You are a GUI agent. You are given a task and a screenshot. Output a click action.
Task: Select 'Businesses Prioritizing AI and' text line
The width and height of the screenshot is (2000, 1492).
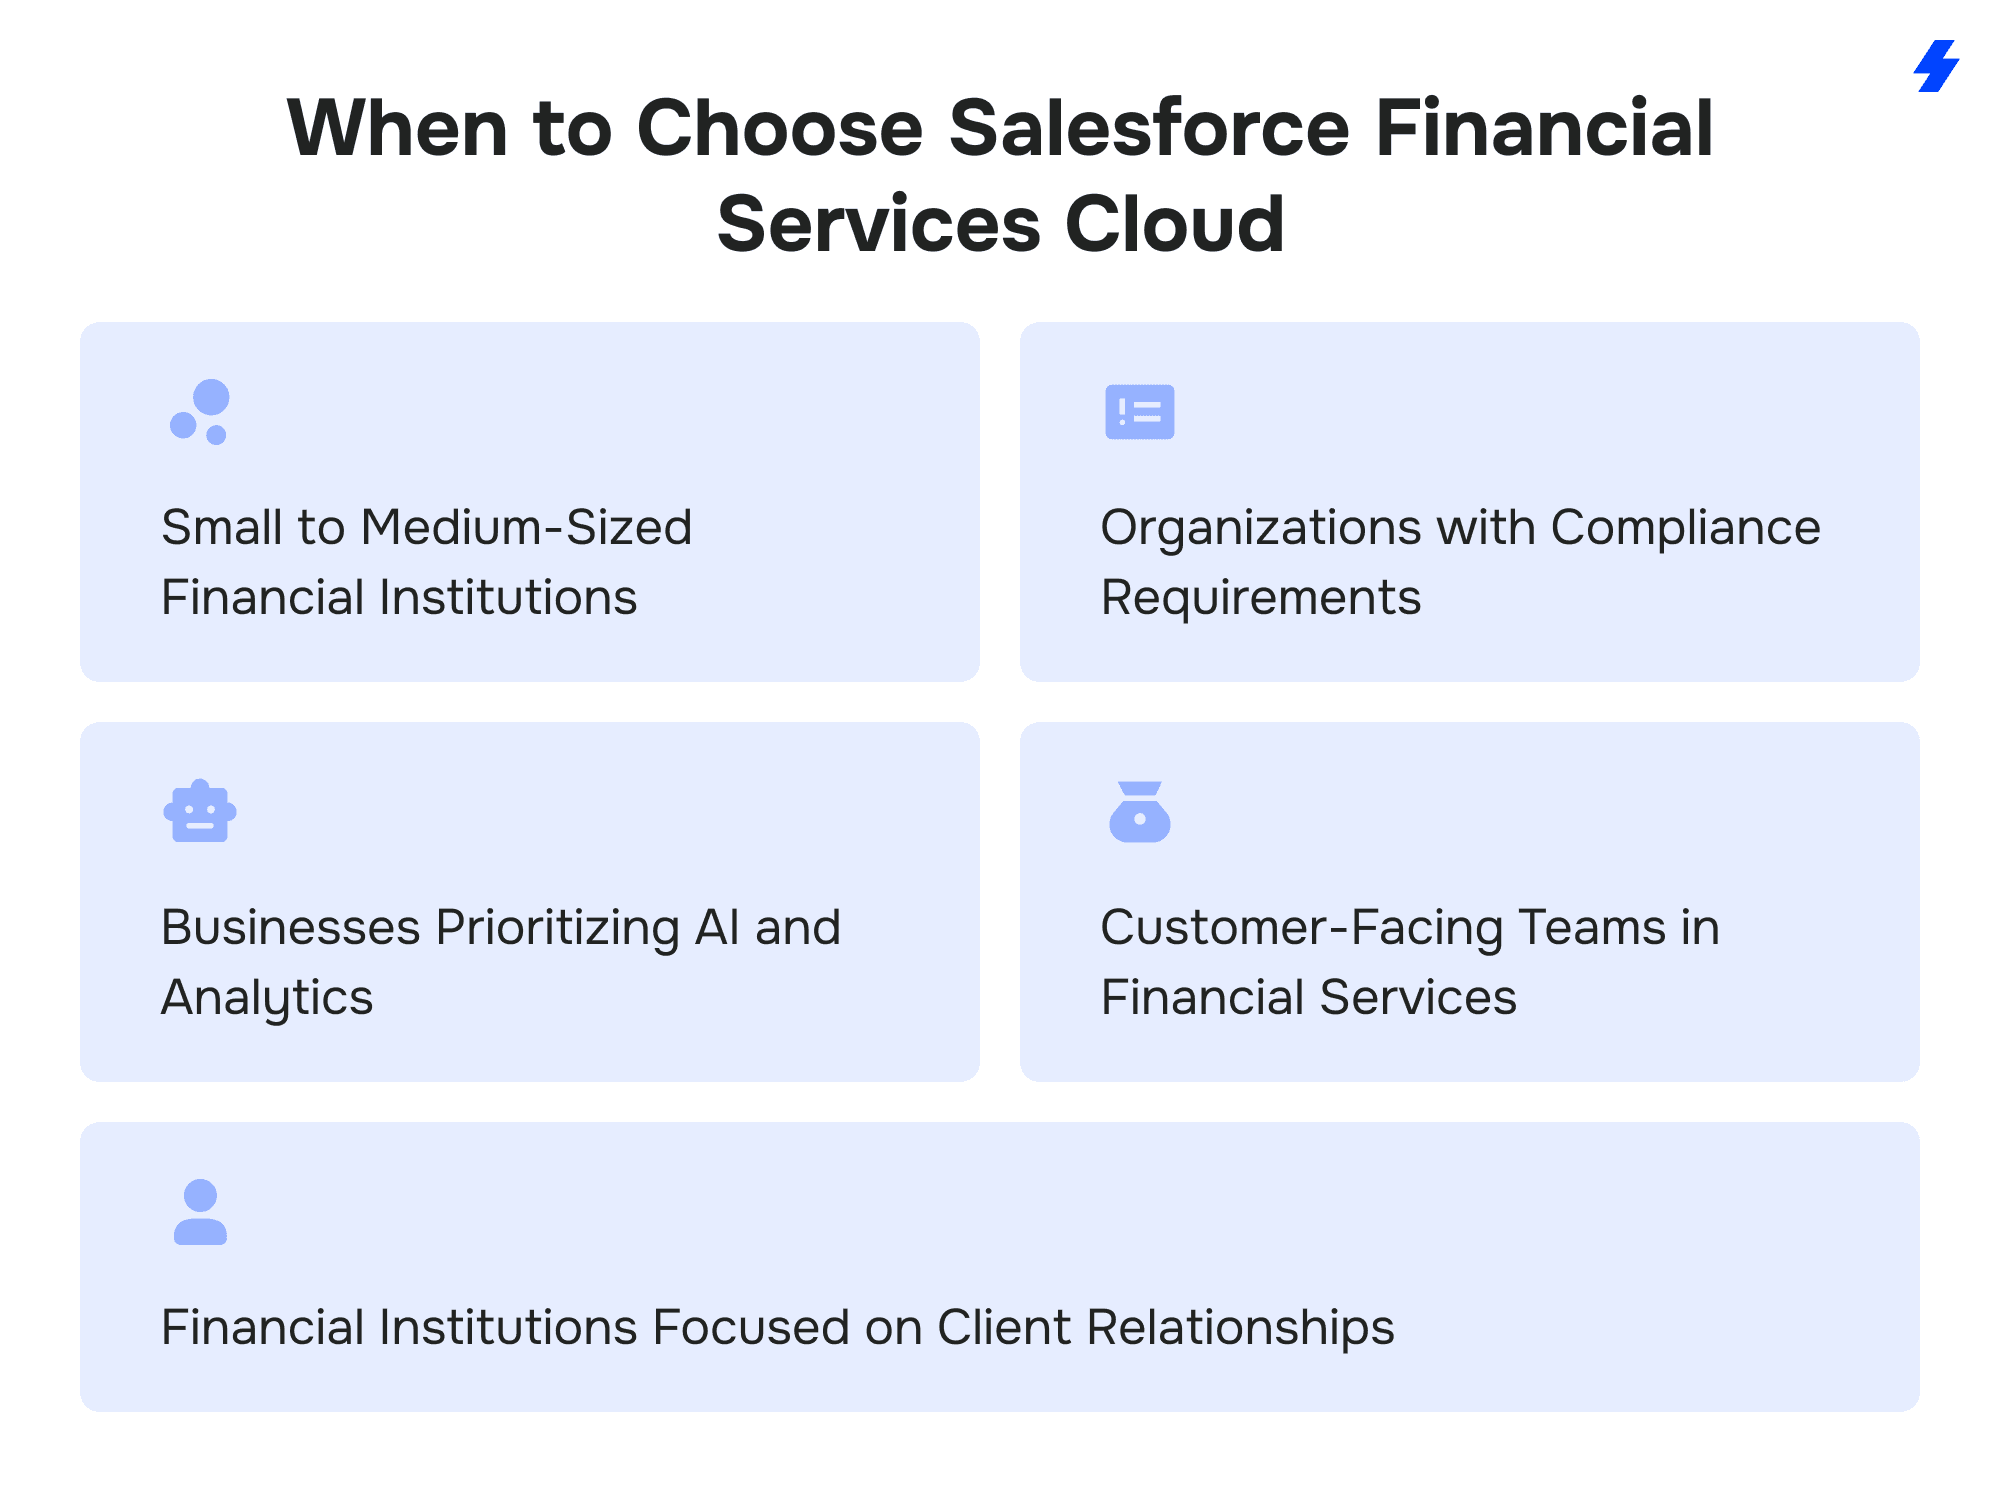[500, 927]
